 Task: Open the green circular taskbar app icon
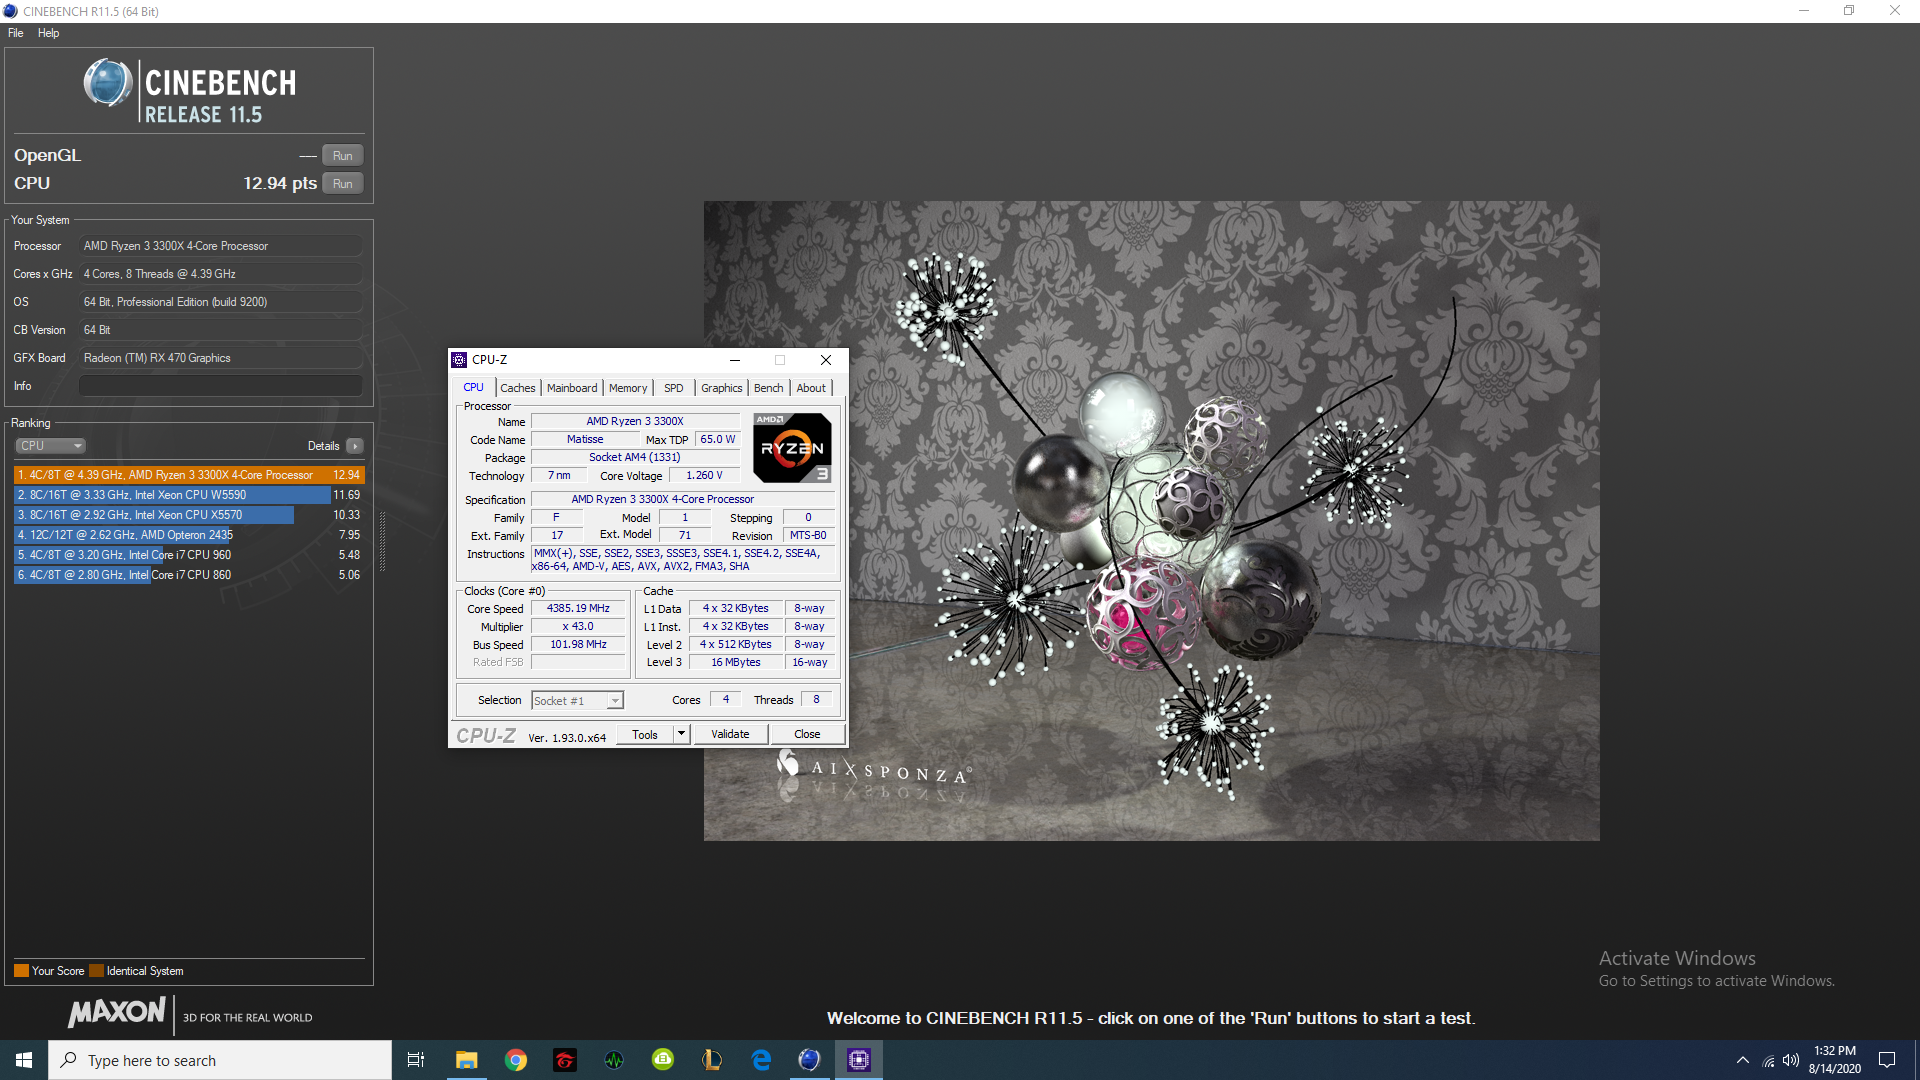(x=663, y=1060)
